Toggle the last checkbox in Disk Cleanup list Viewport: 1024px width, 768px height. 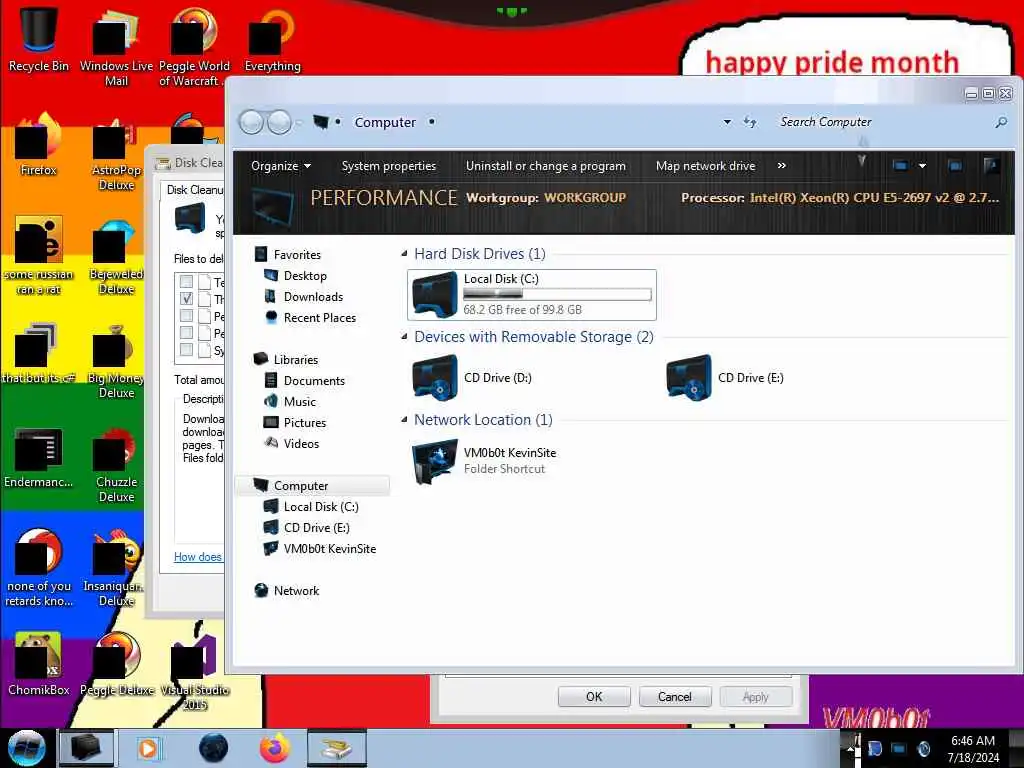(x=186, y=349)
